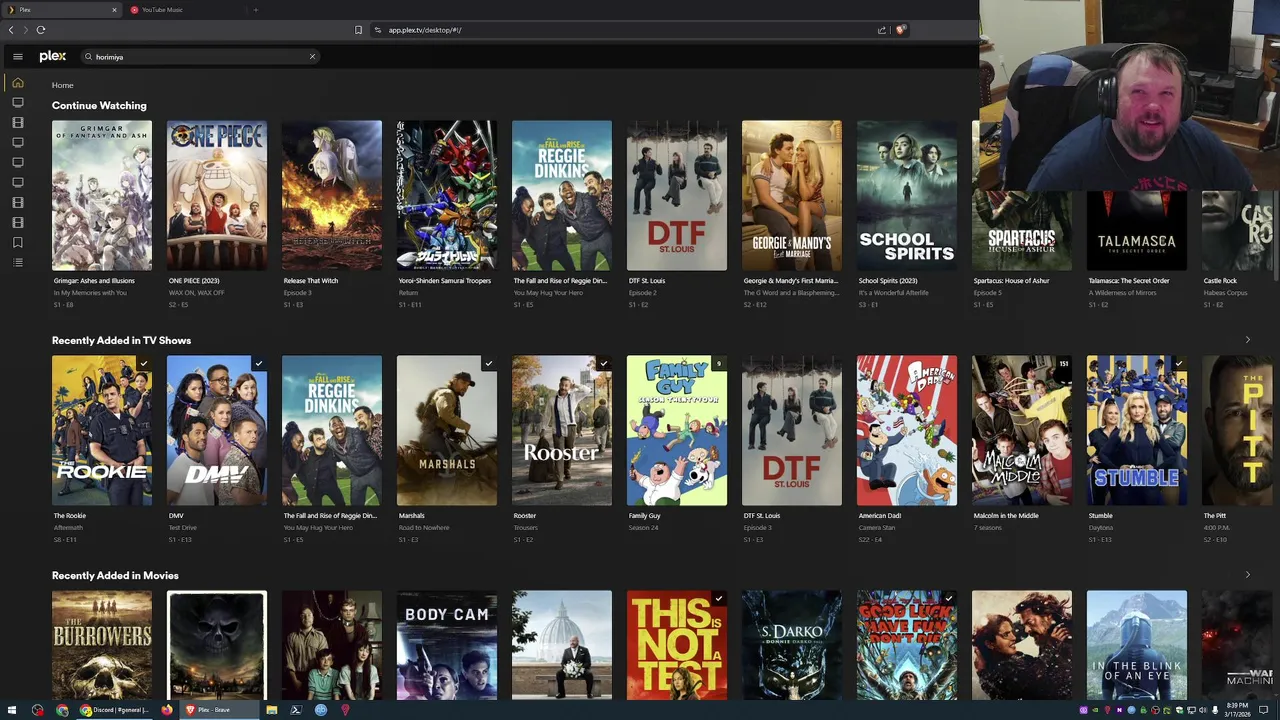Viewport: 1280px width, 720px height.
Task: Click the '7 seasons' text under Malcolm
Action: 987,528
